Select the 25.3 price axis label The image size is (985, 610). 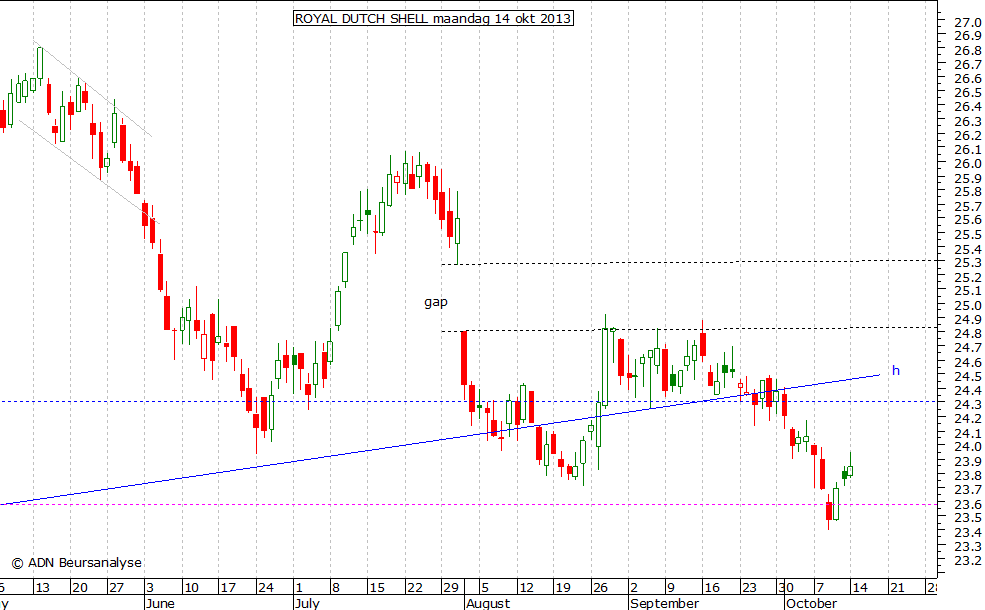coord(968,263)
